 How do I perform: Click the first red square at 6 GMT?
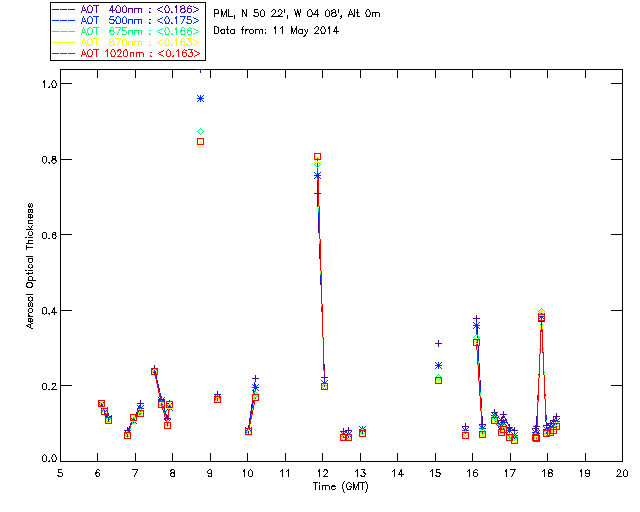click(101, 403)
